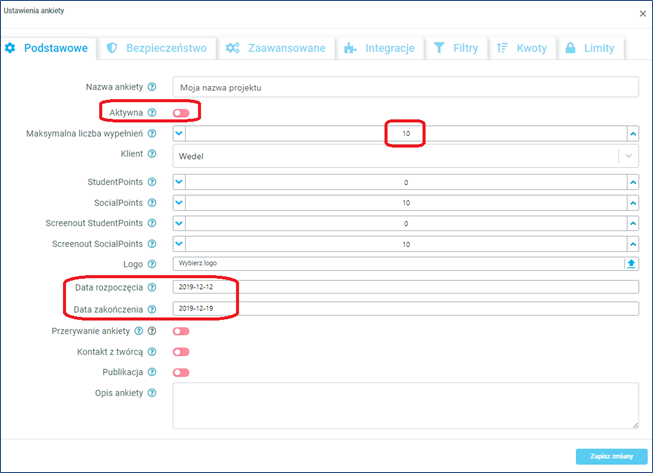Switch to the Bezpieczeństwo tab

click(156, 48)
